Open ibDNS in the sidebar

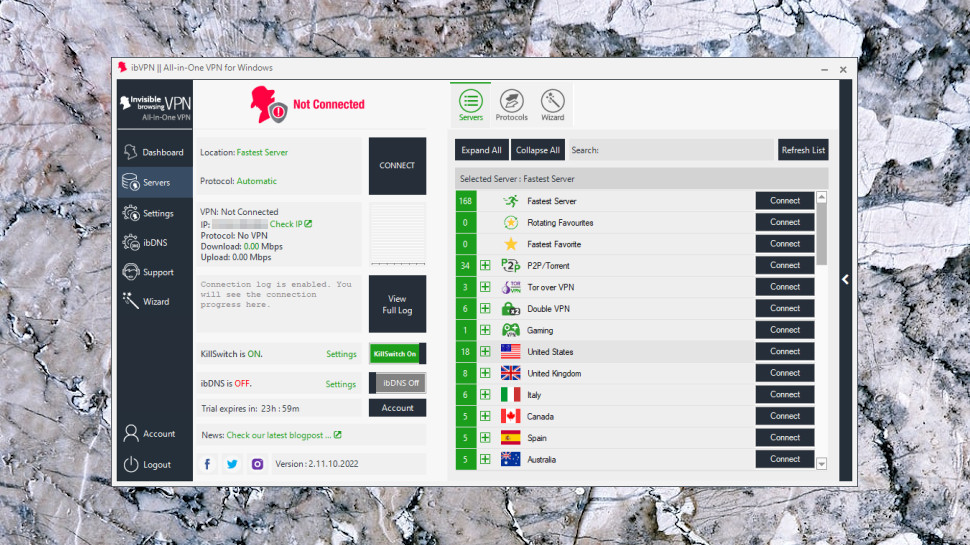click(155, 242)
